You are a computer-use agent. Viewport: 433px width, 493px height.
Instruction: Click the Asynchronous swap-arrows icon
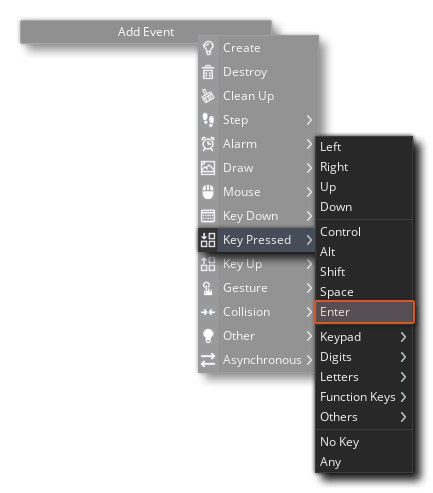pyautogui.click(x=208, y=360)
